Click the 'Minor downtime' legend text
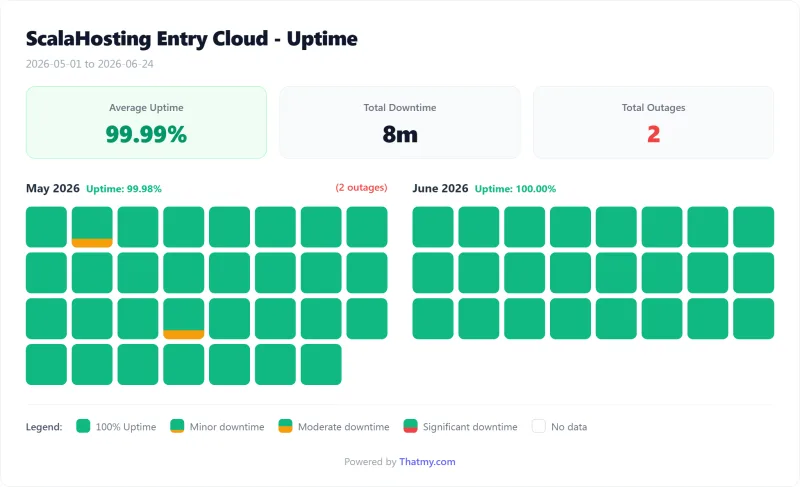800x487 pixels. click(x=227, y=427)
